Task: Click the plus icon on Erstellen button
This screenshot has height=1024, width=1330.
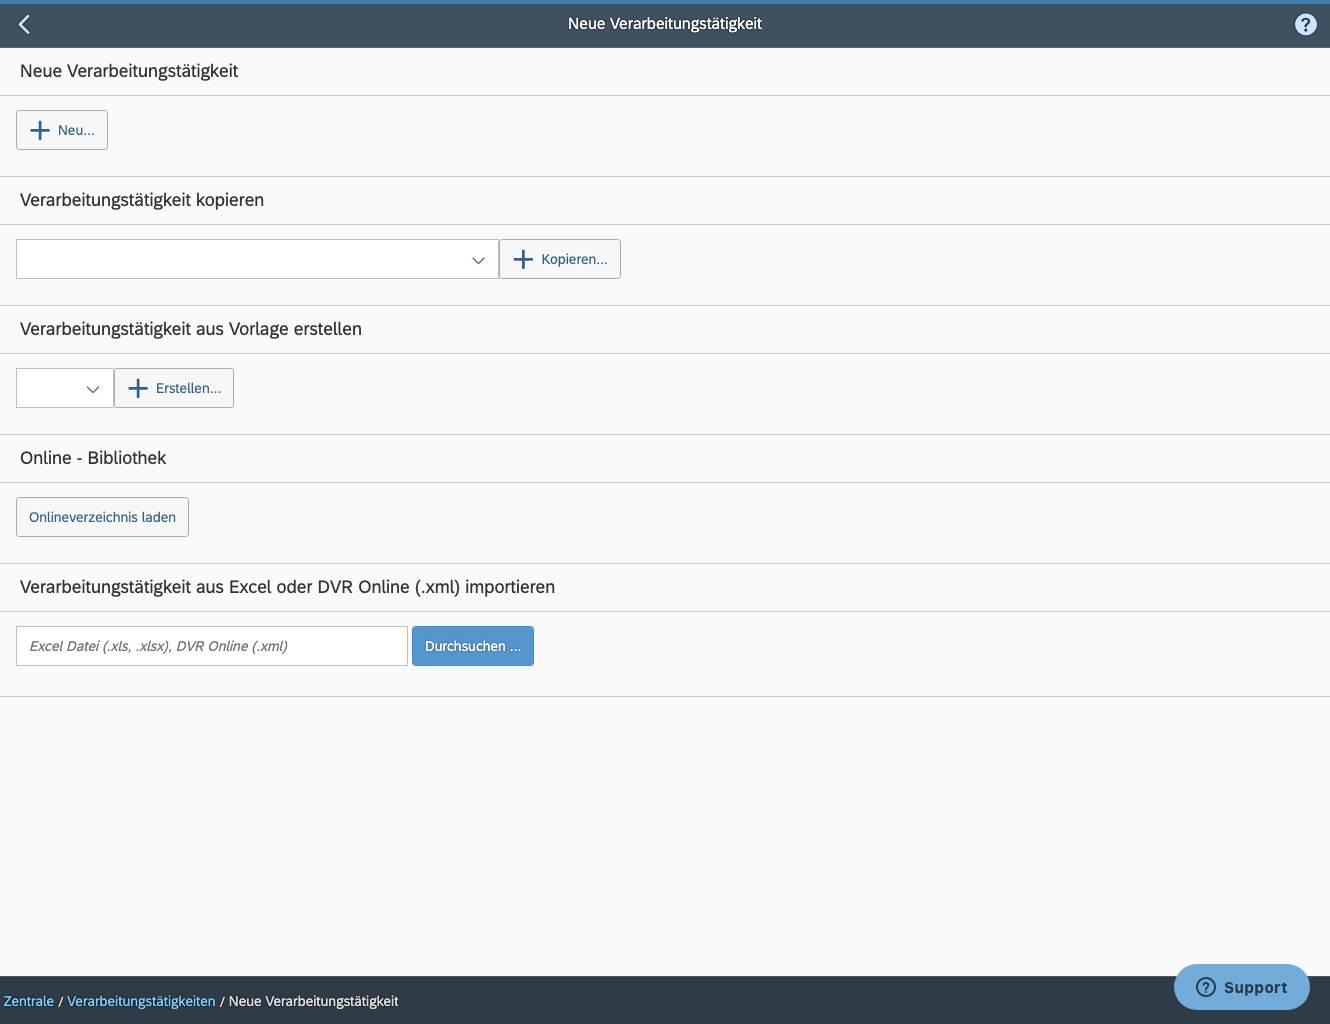Action: [137, 388]
